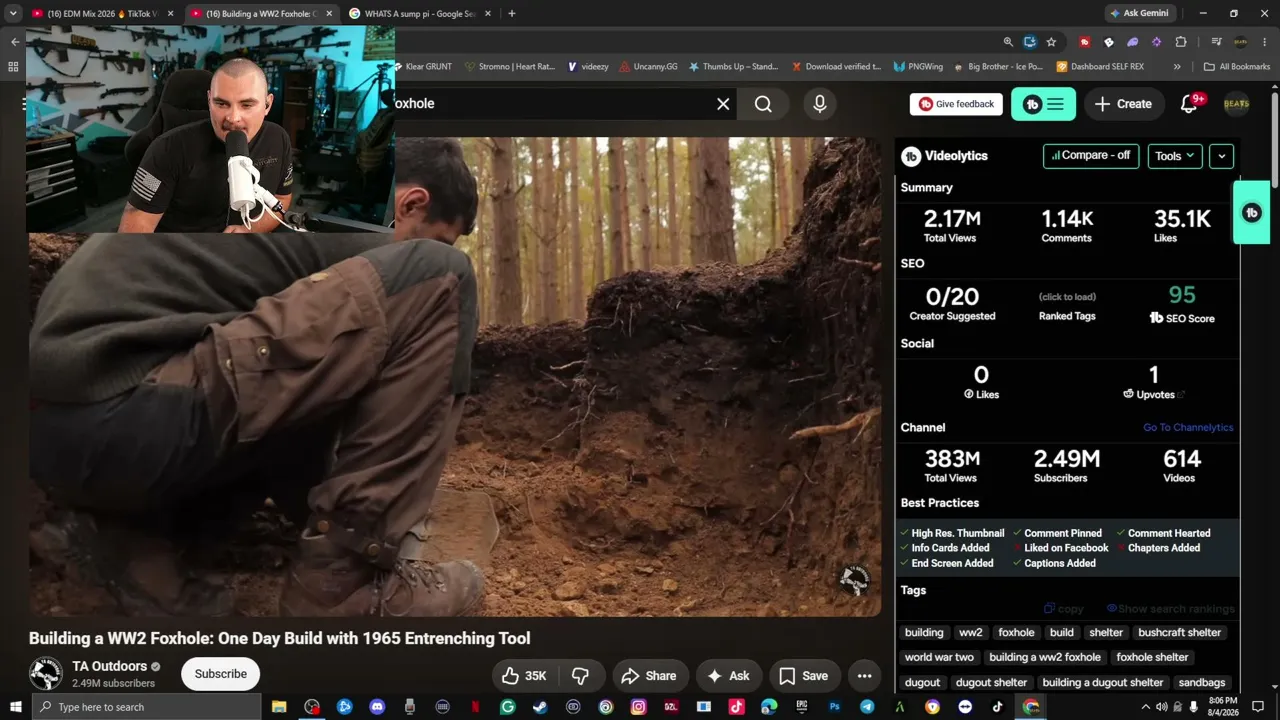Screen dimensions: 1280x720
Task: Switch to WHATS A sump pi Google tab
Action: tap(418, 14)
